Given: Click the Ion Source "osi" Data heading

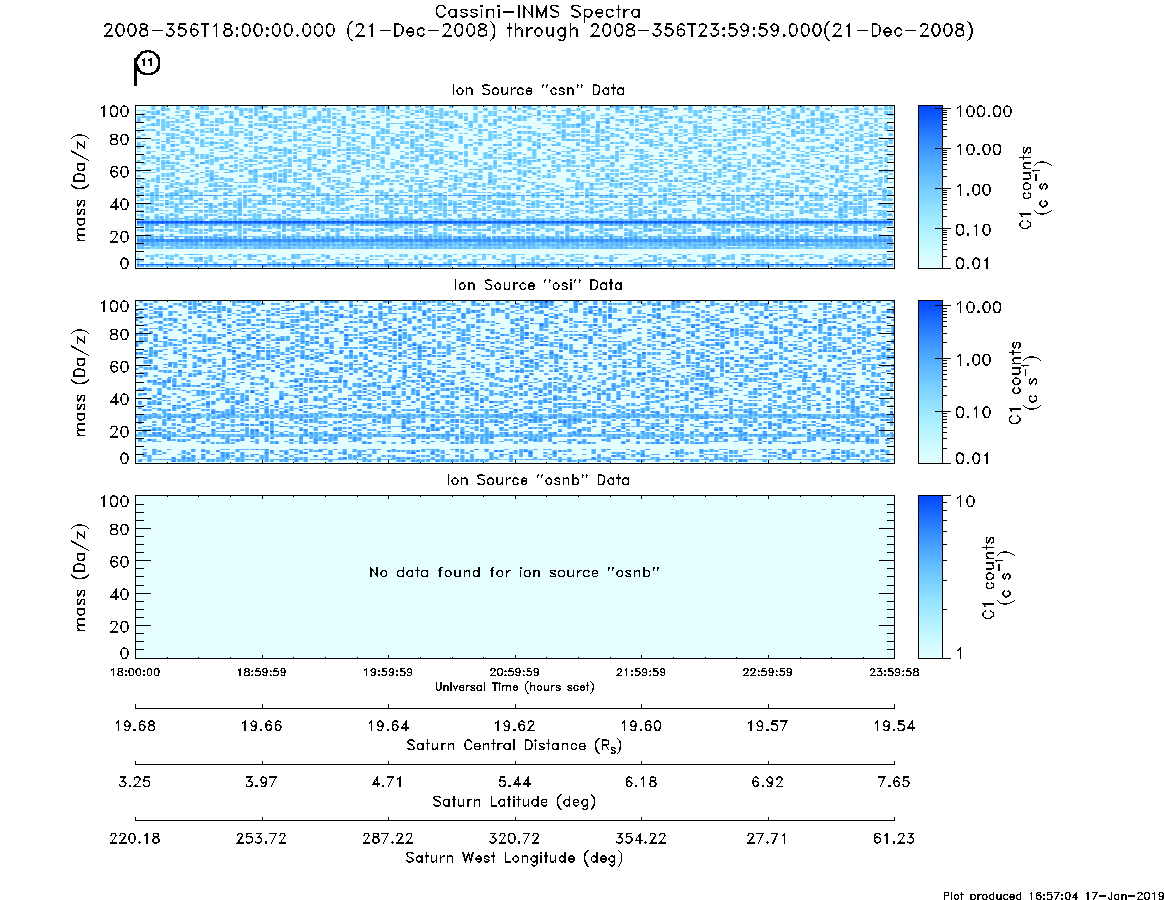Looking at the screenshot, I should pos(538,285).
